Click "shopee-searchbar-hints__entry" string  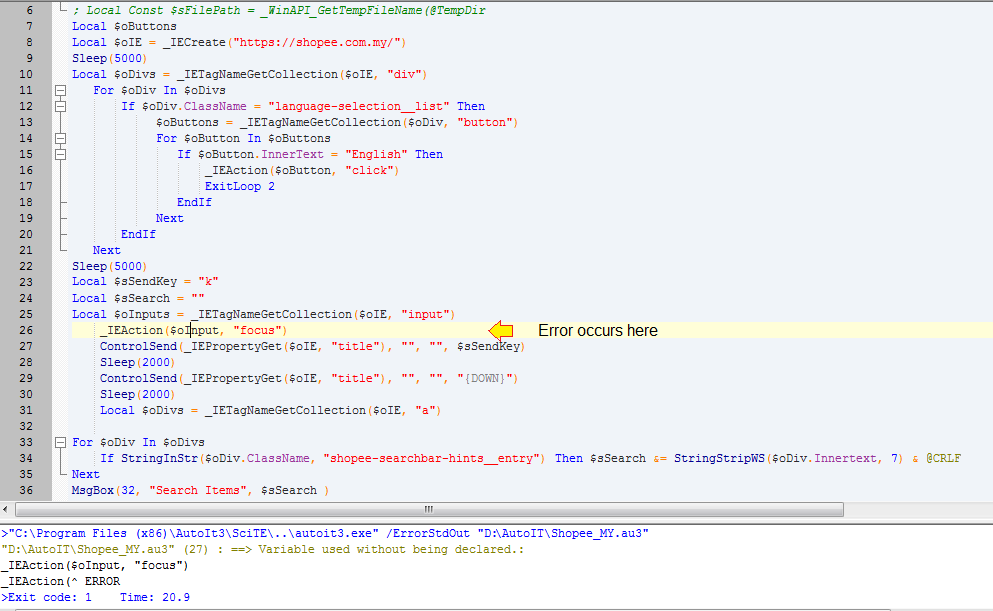click(x=431, y=458)
